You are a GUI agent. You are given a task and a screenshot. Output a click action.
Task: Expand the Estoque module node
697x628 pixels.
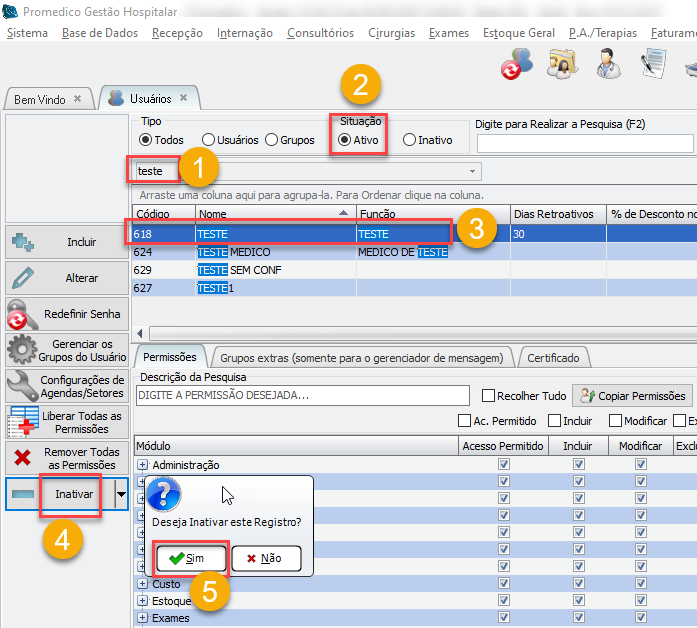pos(142,601)
